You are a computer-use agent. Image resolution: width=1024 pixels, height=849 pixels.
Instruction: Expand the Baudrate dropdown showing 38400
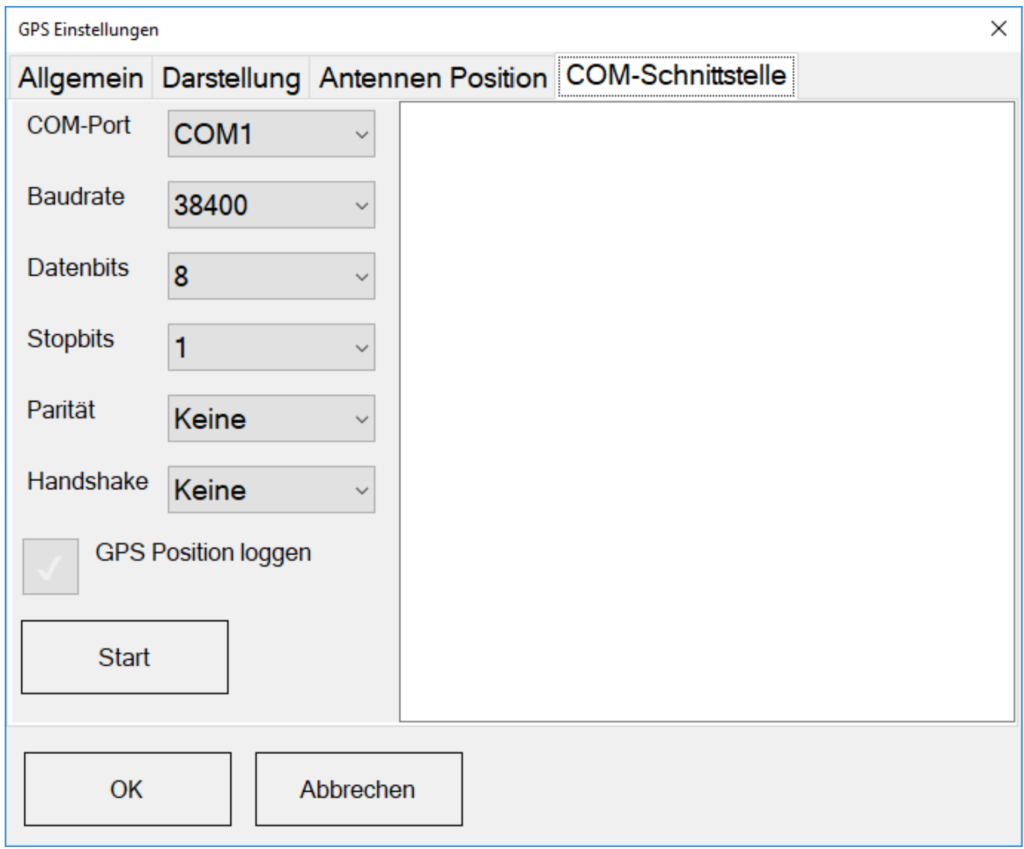[x=271, y=205]
